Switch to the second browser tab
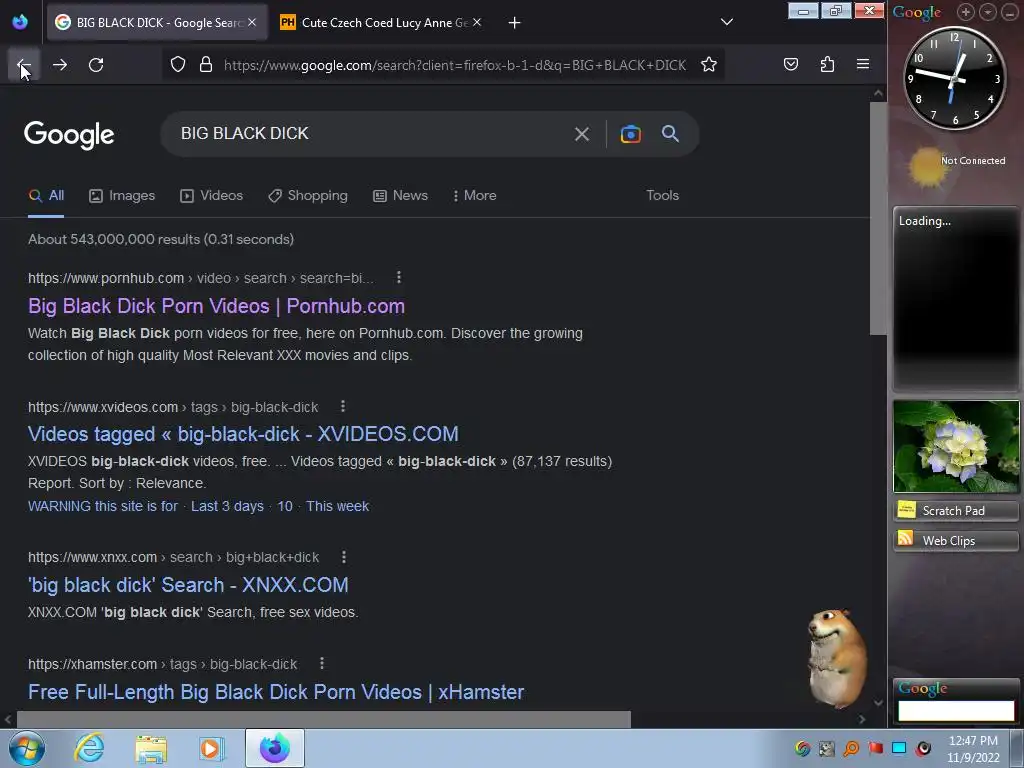Image resolution: width=1024 pixels, height=768 pixels. tap(382, 22)
